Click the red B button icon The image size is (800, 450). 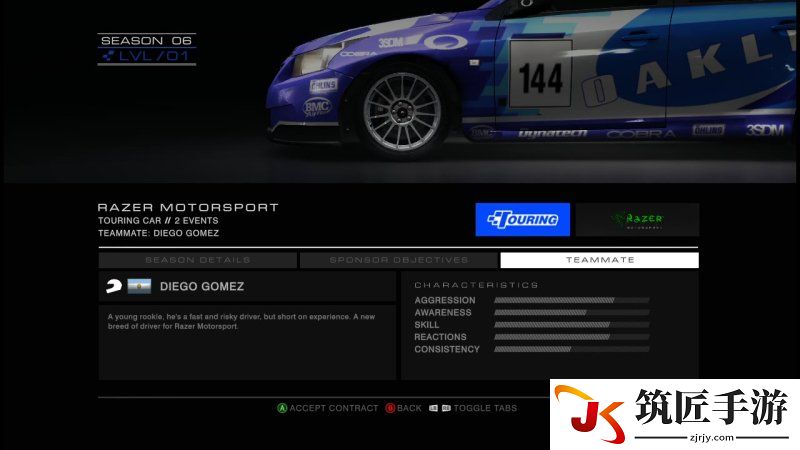pos(390,408)
